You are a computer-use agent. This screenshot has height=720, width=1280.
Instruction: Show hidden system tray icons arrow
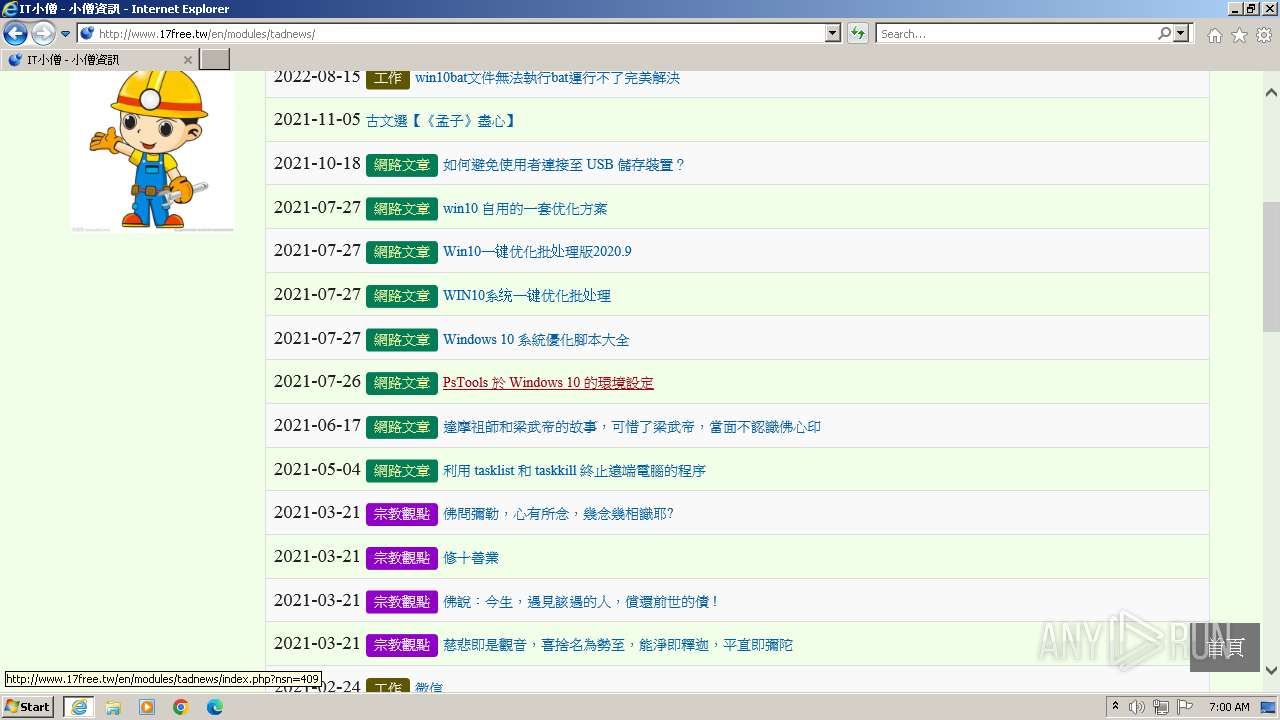(1115, 706)
